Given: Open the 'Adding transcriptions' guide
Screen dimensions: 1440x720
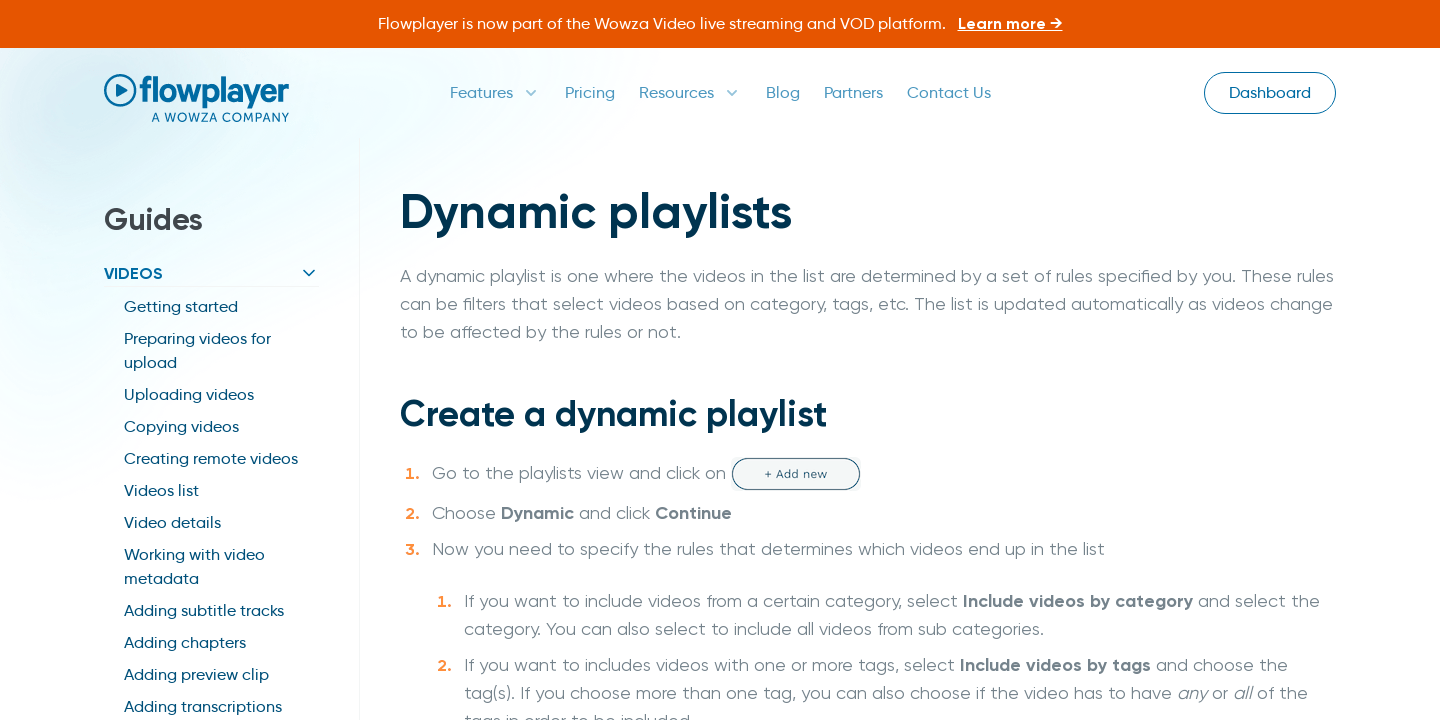Looking at the screenshot, I should [203, 707].
